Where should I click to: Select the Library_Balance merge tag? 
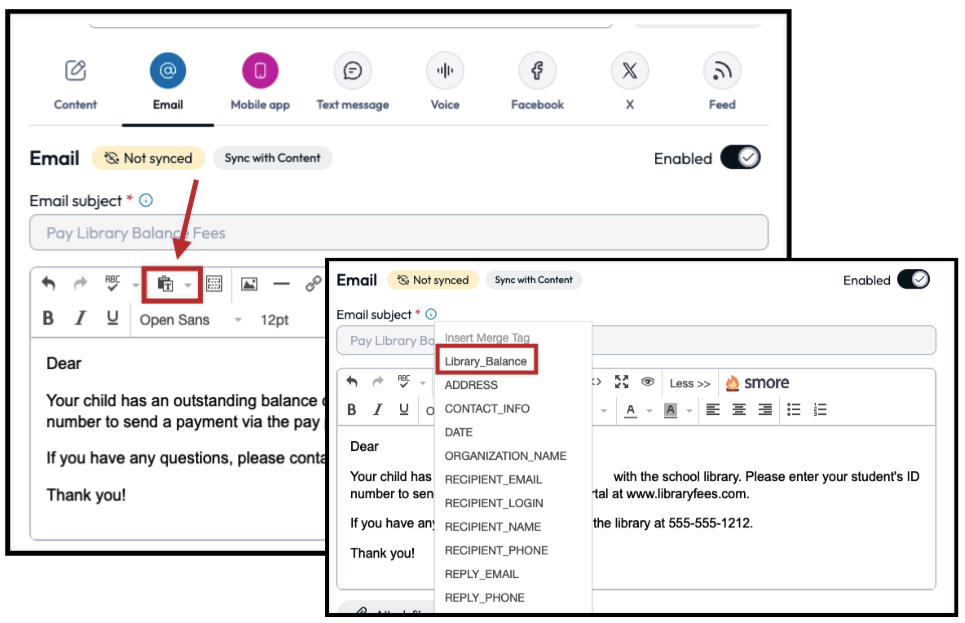pyautogui.click(x=486, y=359)
